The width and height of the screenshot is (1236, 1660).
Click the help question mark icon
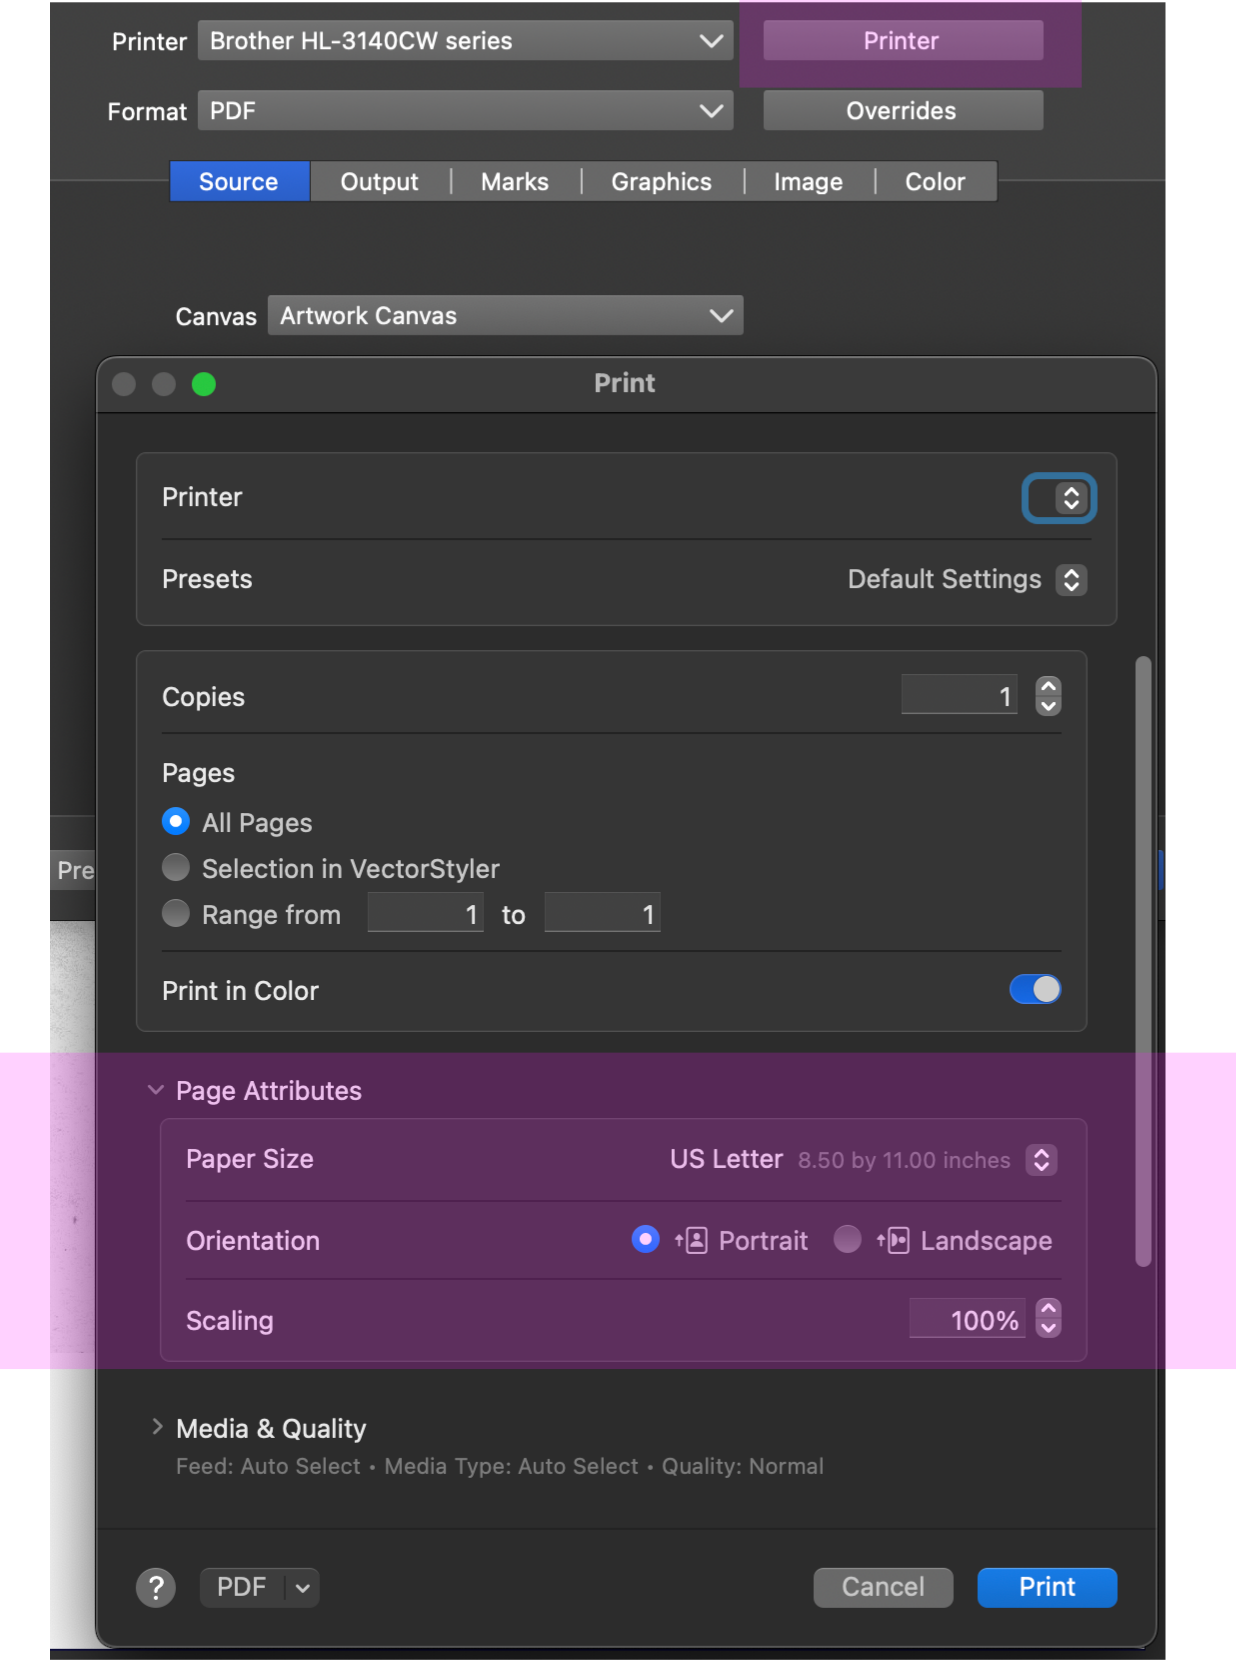click(156, 1587)
